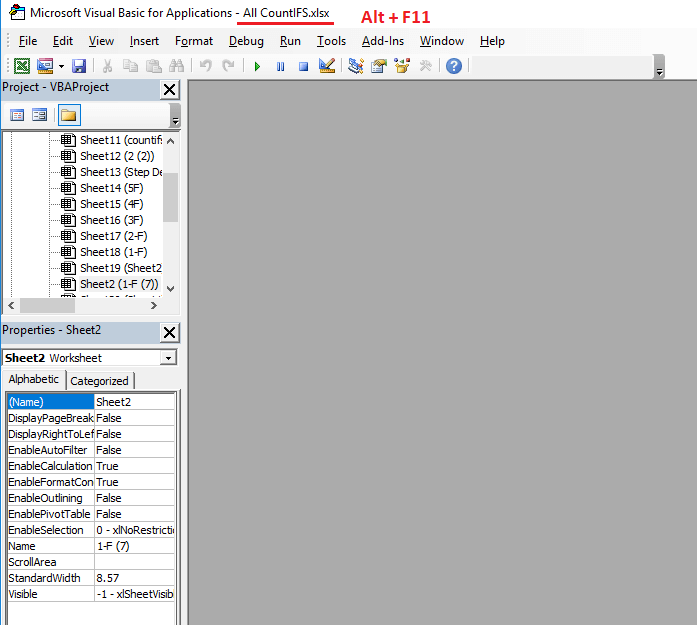Screen dimensions: 697x625
Task: Open Project Explorer toolbar icon
Action: coord(356,66)
